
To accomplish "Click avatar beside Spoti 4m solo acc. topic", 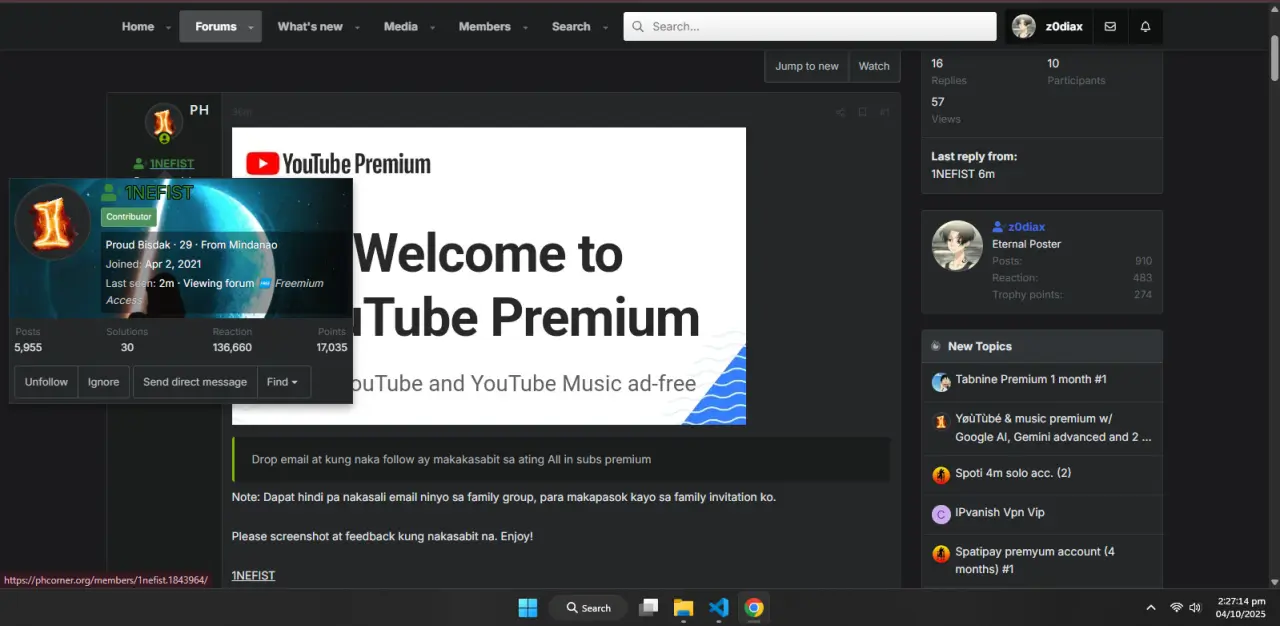I will [940, 475].
